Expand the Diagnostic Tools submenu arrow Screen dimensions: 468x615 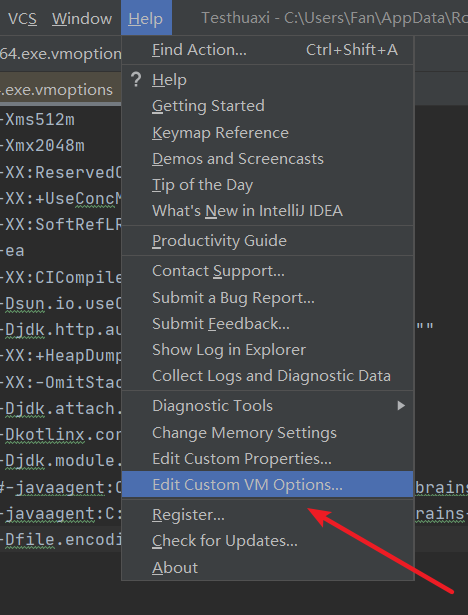401,406
